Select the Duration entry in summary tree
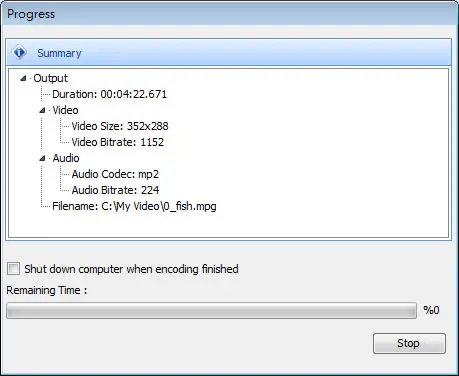Image resolution: width=459 pixels, height=376 pixels. [109, 94]
